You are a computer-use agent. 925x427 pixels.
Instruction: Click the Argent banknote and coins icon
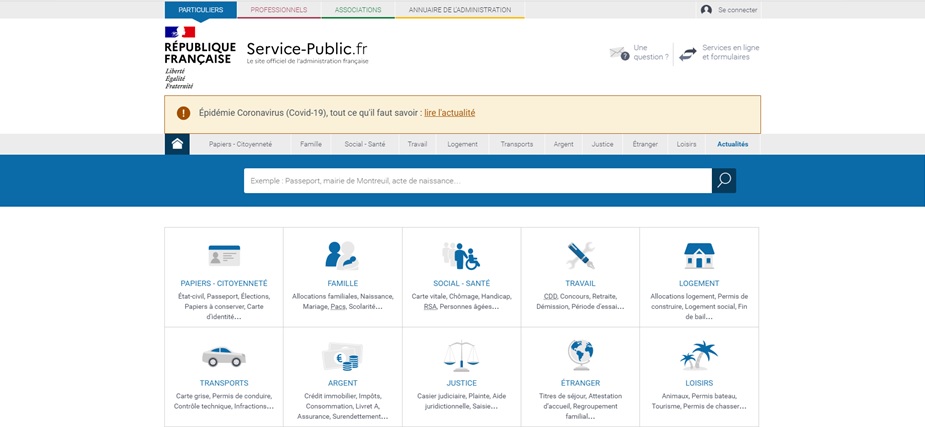coord(342,356)
